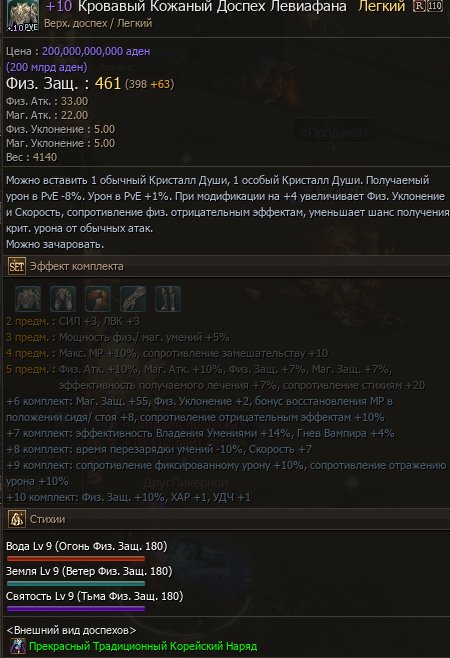450x658 pixels.
Task: Open the Прекрасный Традиционный Корейский Наряд link
Action: tap(143, 646)
